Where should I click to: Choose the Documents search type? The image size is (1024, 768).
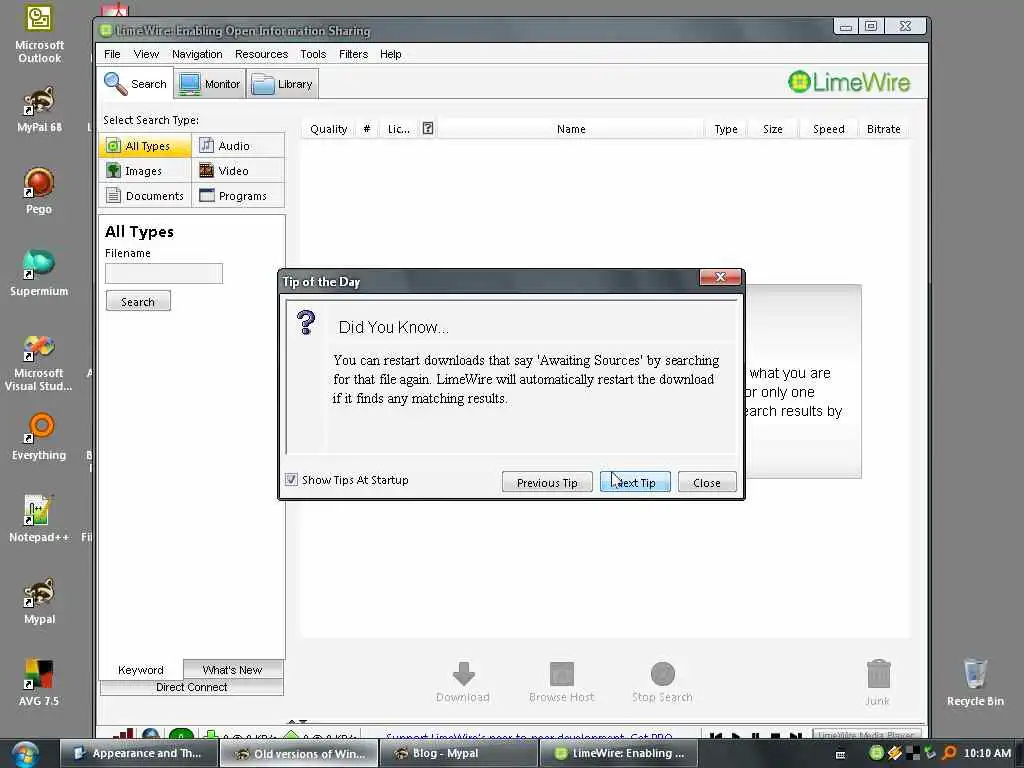(x=145, y=195)
